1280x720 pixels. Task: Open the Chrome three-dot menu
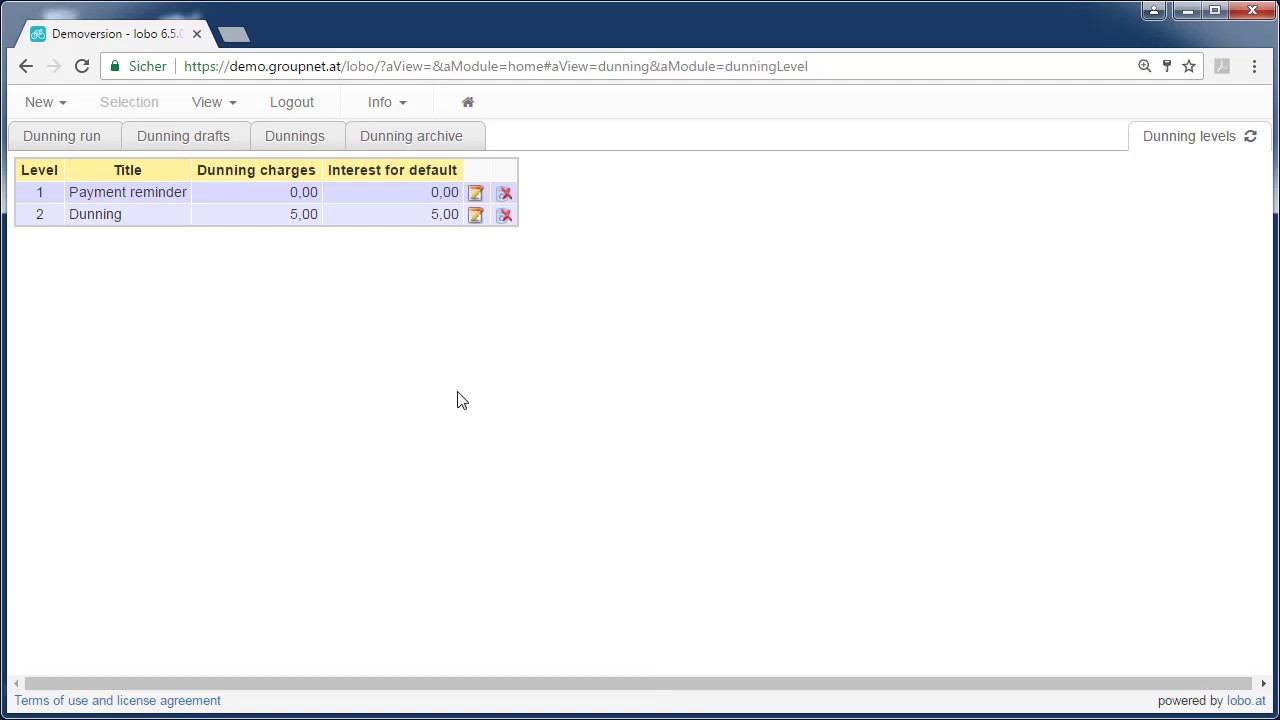[x=1254, y=66]
